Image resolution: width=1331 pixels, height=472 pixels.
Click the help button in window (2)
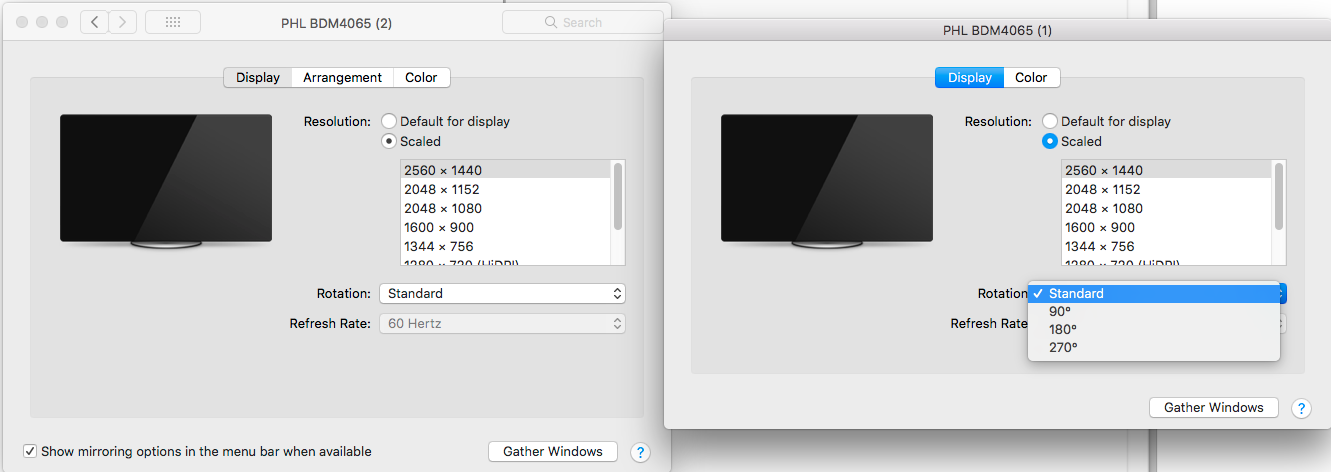tap(641, 452)
